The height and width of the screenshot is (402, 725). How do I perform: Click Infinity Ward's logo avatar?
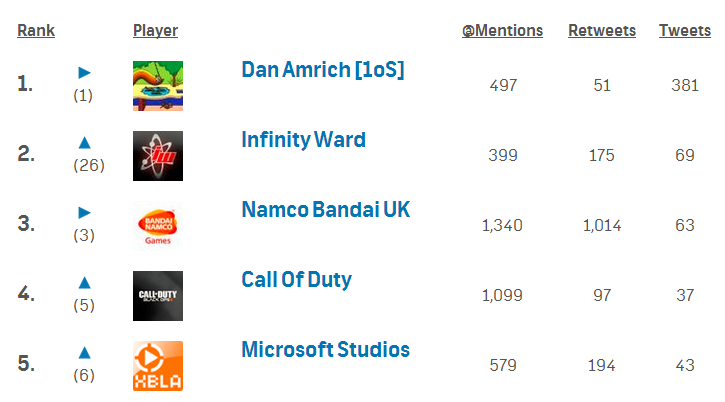click(x=158, y=156)
